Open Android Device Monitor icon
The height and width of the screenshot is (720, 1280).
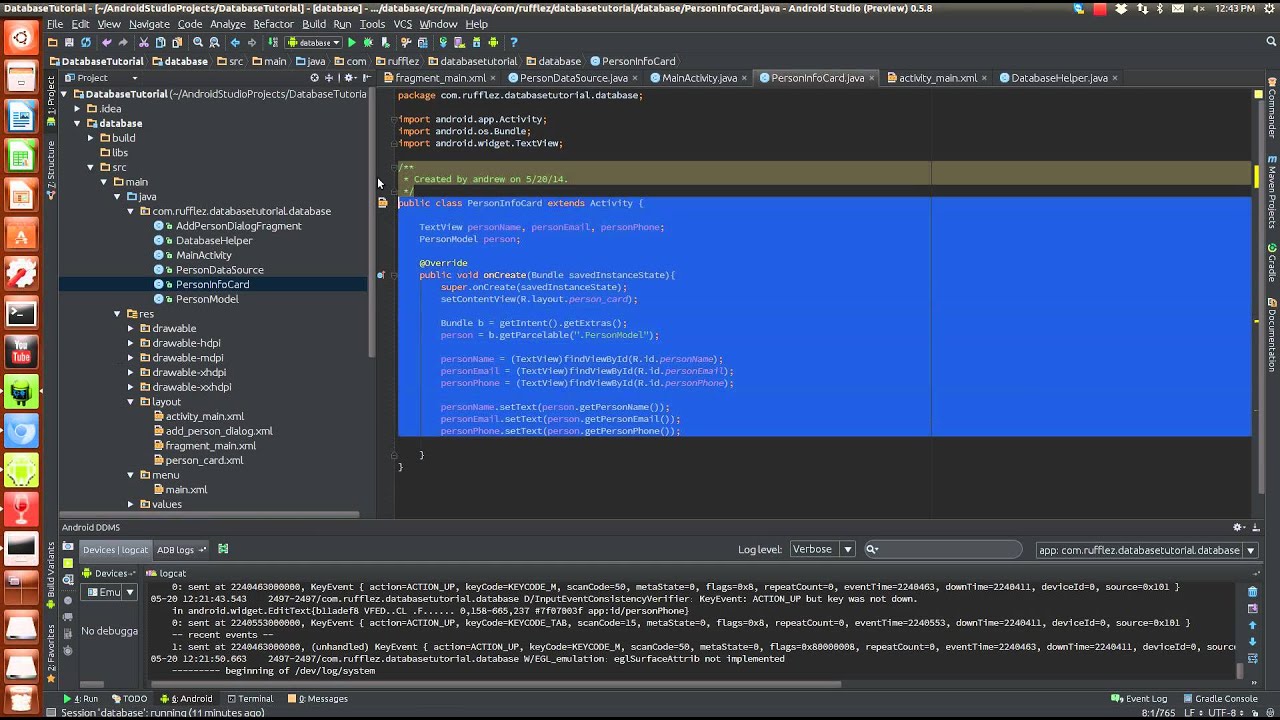pyautogui.click(x=493, y=42)
